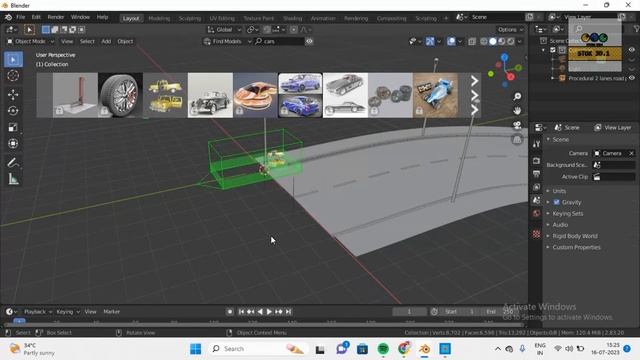Expand the Rigid Body World panel
The width and height of the screenshot is (640, 360).
575,236
